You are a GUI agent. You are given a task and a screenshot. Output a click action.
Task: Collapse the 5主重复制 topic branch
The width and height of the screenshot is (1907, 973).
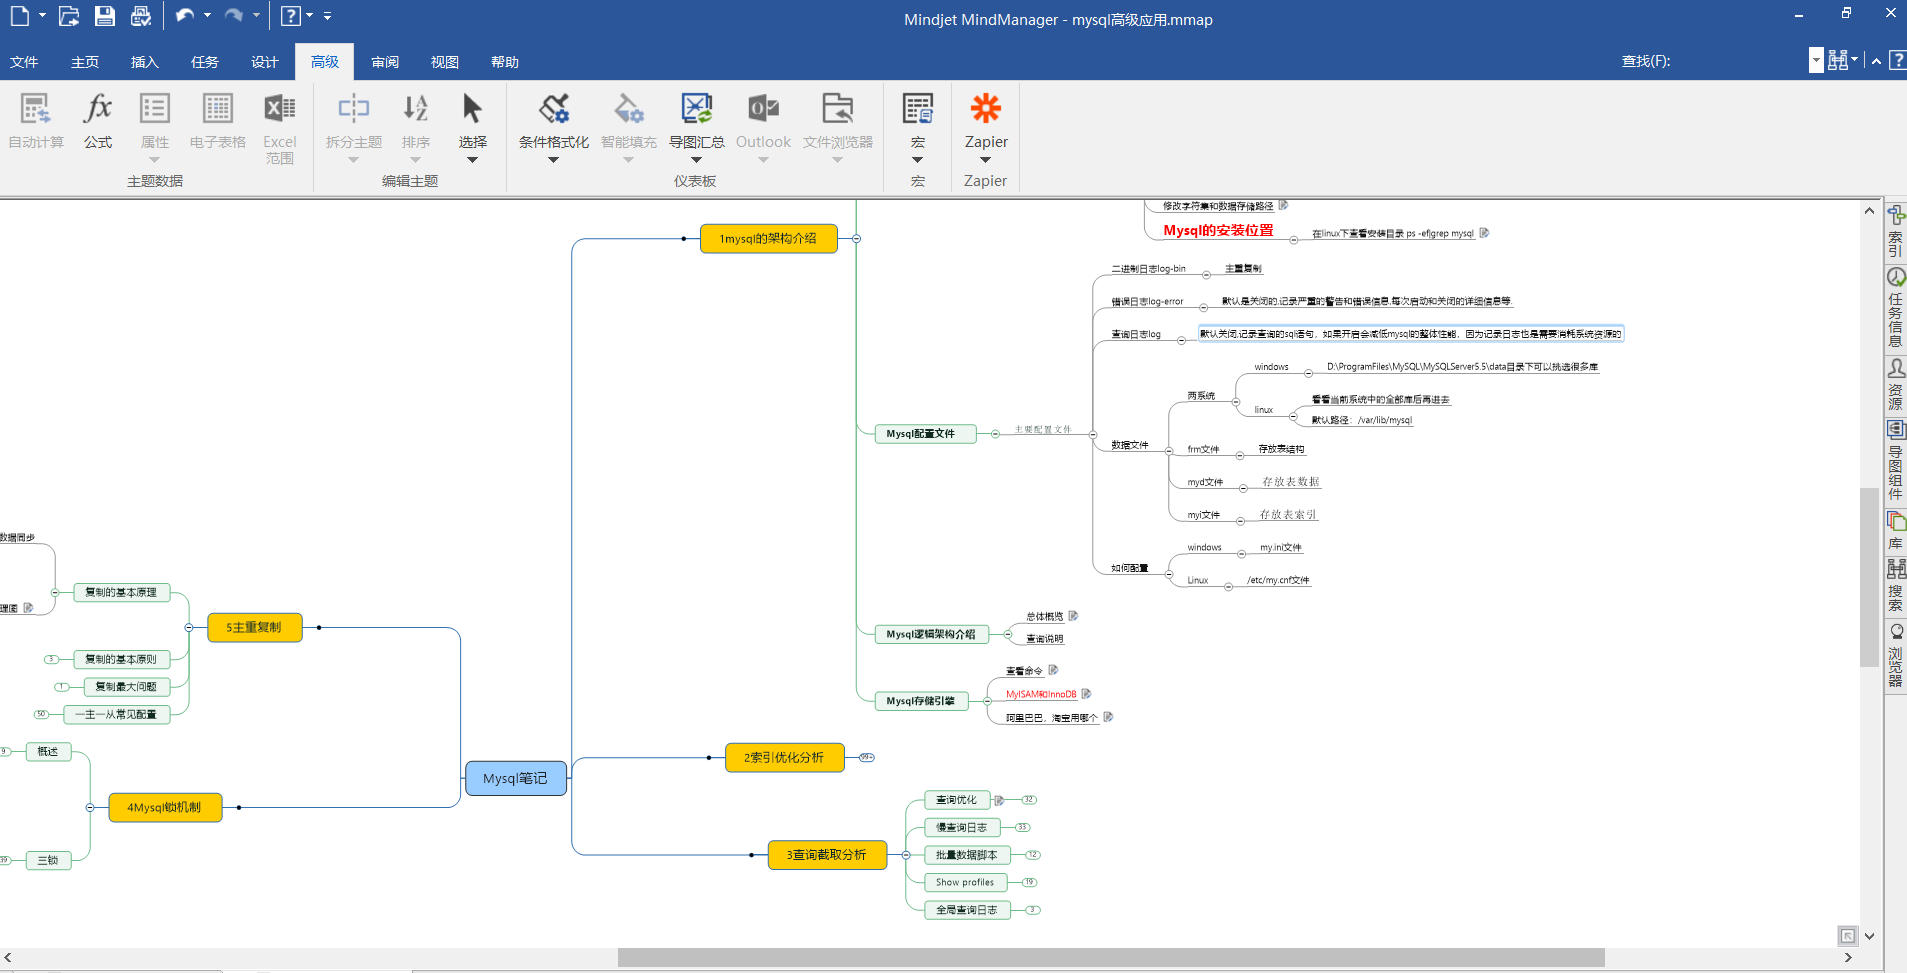(189, 628)
